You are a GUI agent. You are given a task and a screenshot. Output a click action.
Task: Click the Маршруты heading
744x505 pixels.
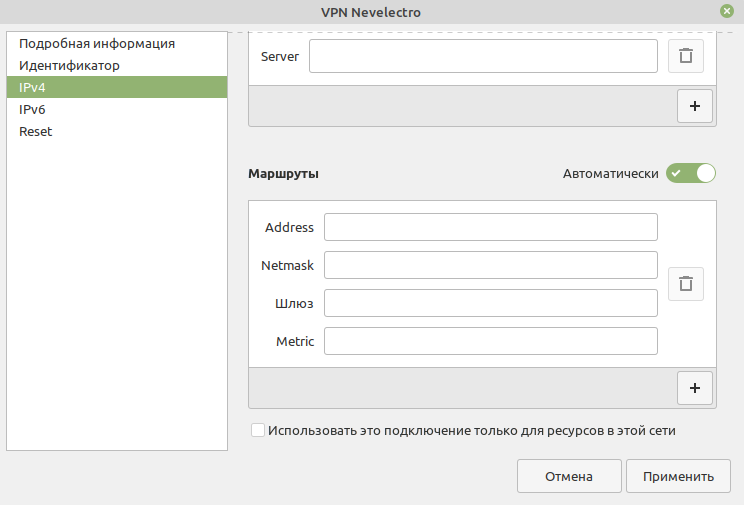click(x=283, y=174)
